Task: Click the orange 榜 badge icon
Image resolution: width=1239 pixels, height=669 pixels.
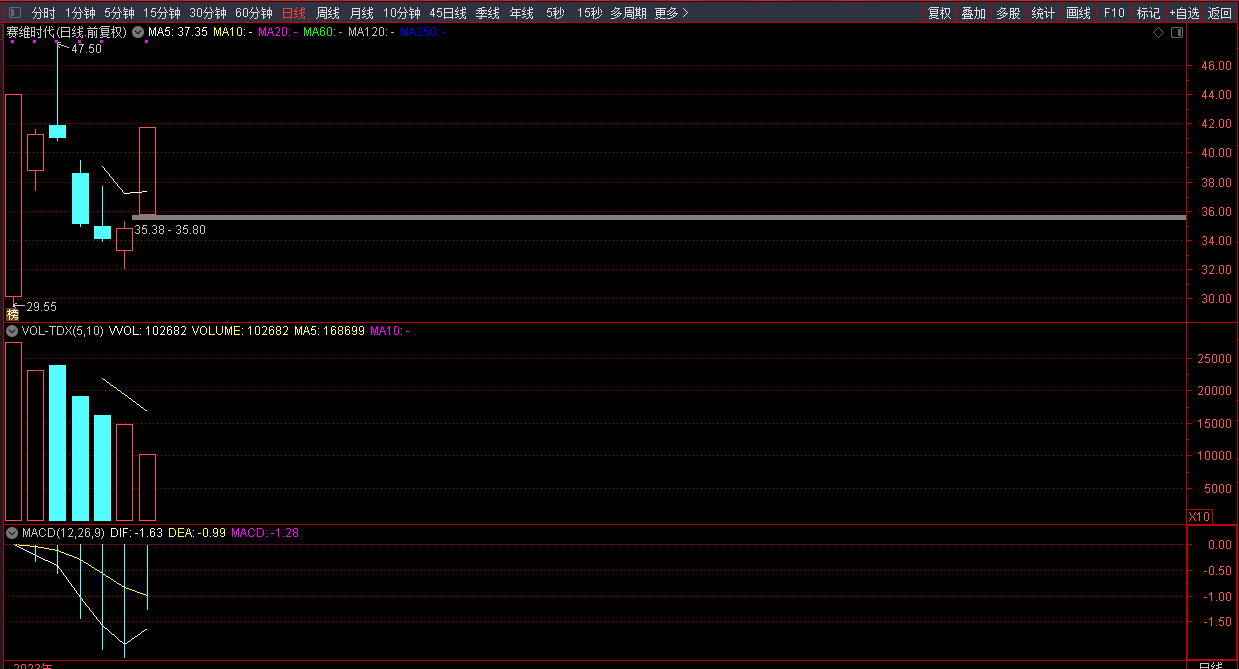Action: point(13,314)
